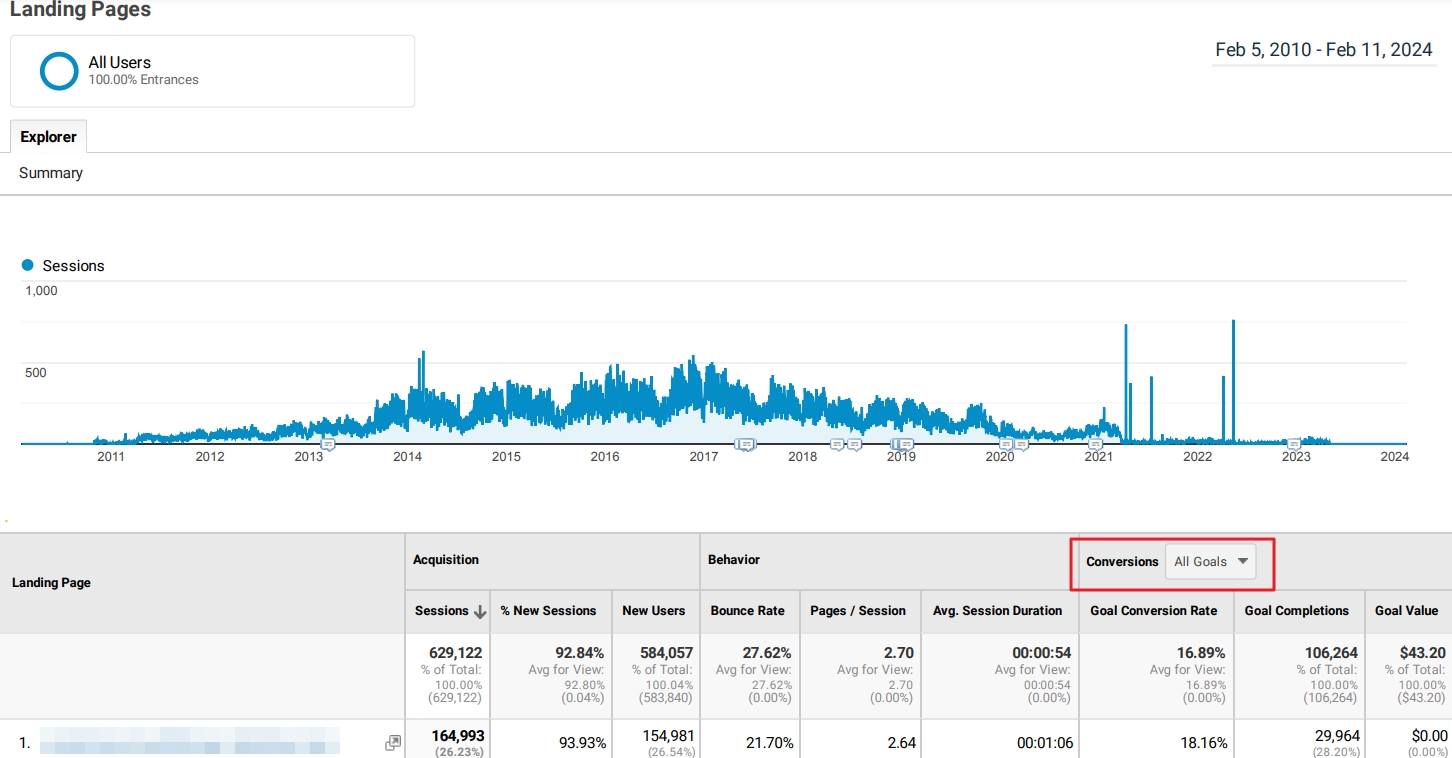Click the total sessions value 629,122
Screen dimensions: 1452x758
(x=455, y=652)
